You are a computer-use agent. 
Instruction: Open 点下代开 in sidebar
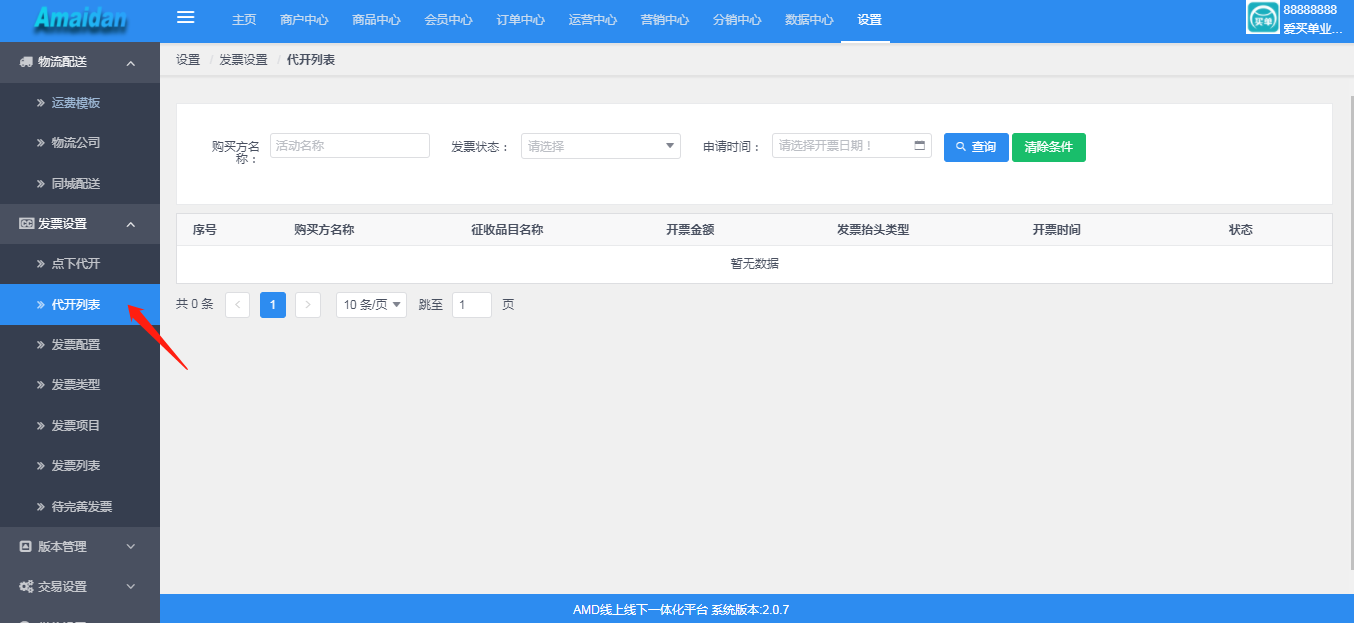pos(80,264)
